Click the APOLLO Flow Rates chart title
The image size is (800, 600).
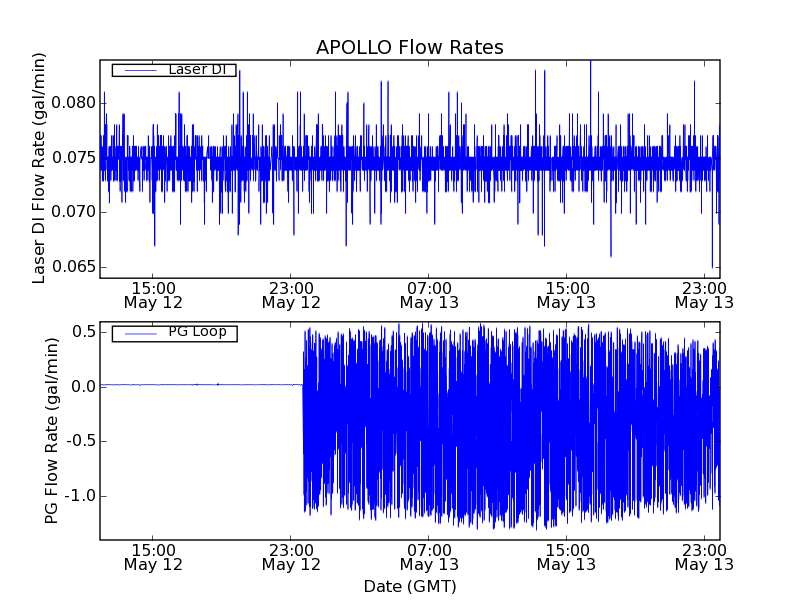point(409,48)
